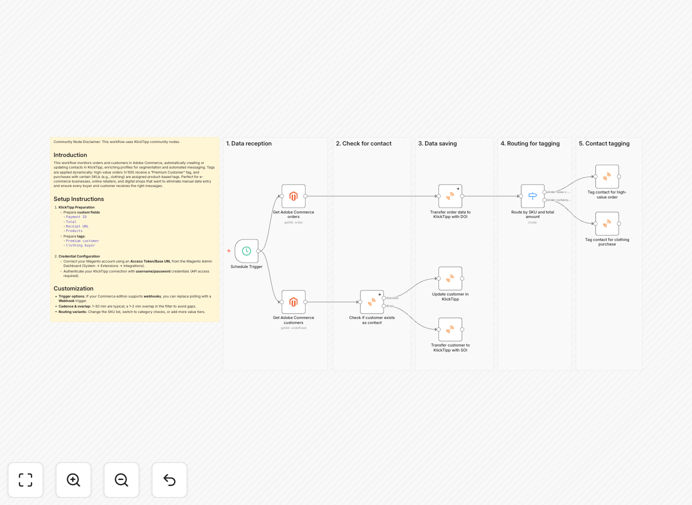Viewport: 692px width, 505px height.
Task: Click the 'Update customer in KlickTipp' label
Action: point(450,297)
